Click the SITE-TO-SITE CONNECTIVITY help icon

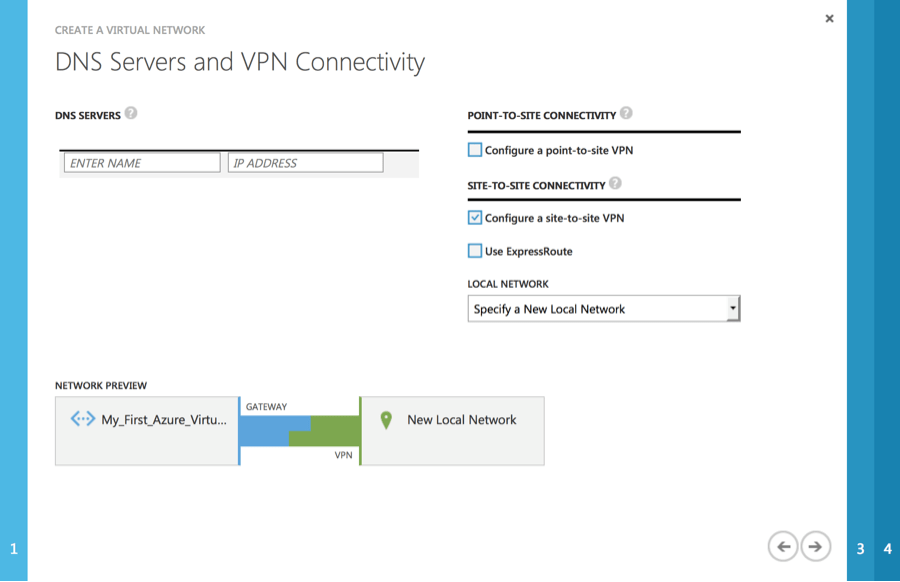tap(614, 183)
